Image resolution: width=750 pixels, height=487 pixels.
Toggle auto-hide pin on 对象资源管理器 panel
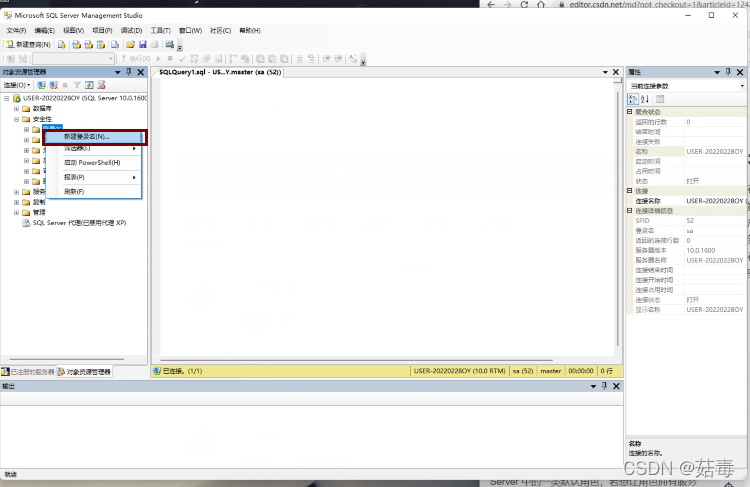click(129, 72)
